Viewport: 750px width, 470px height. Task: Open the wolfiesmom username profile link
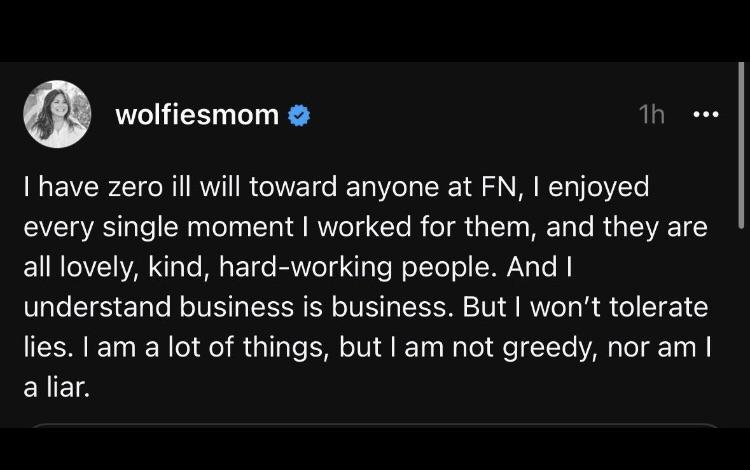pos(197,115)
